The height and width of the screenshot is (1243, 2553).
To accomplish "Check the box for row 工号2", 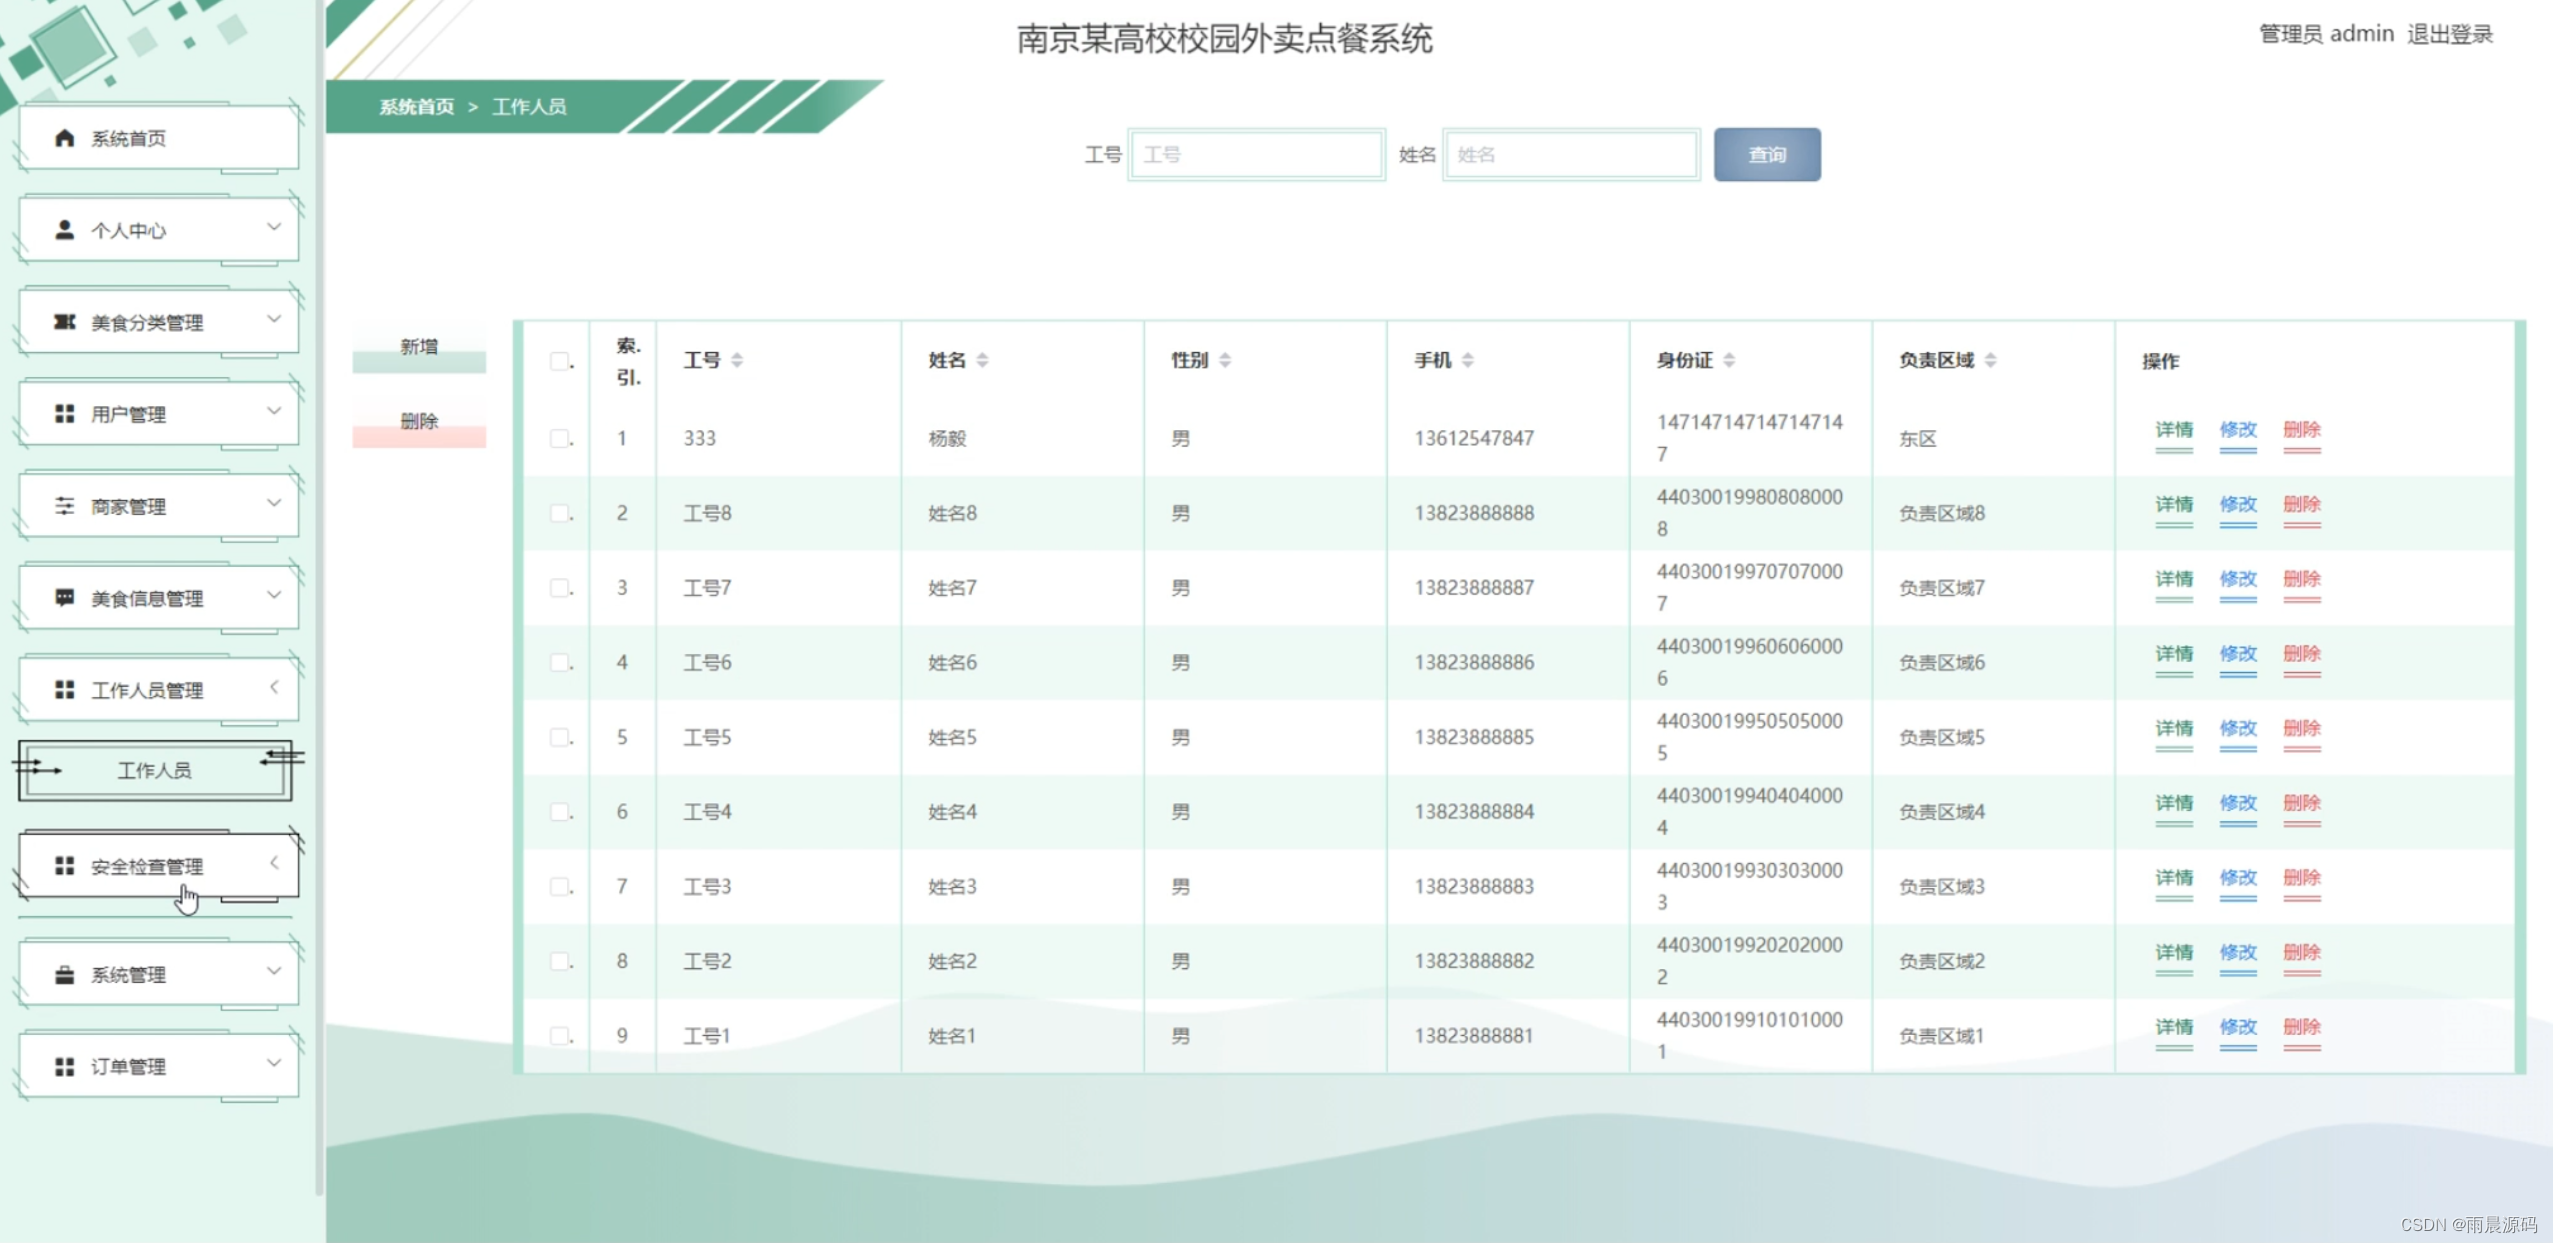I will coord(560,961).
